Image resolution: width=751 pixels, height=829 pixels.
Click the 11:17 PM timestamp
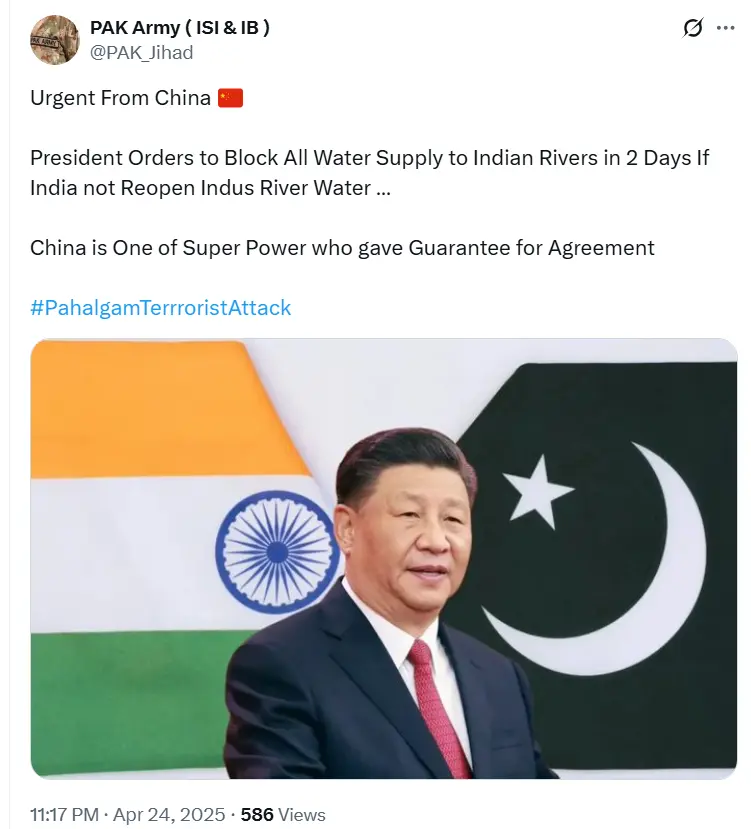click(65, 815)
